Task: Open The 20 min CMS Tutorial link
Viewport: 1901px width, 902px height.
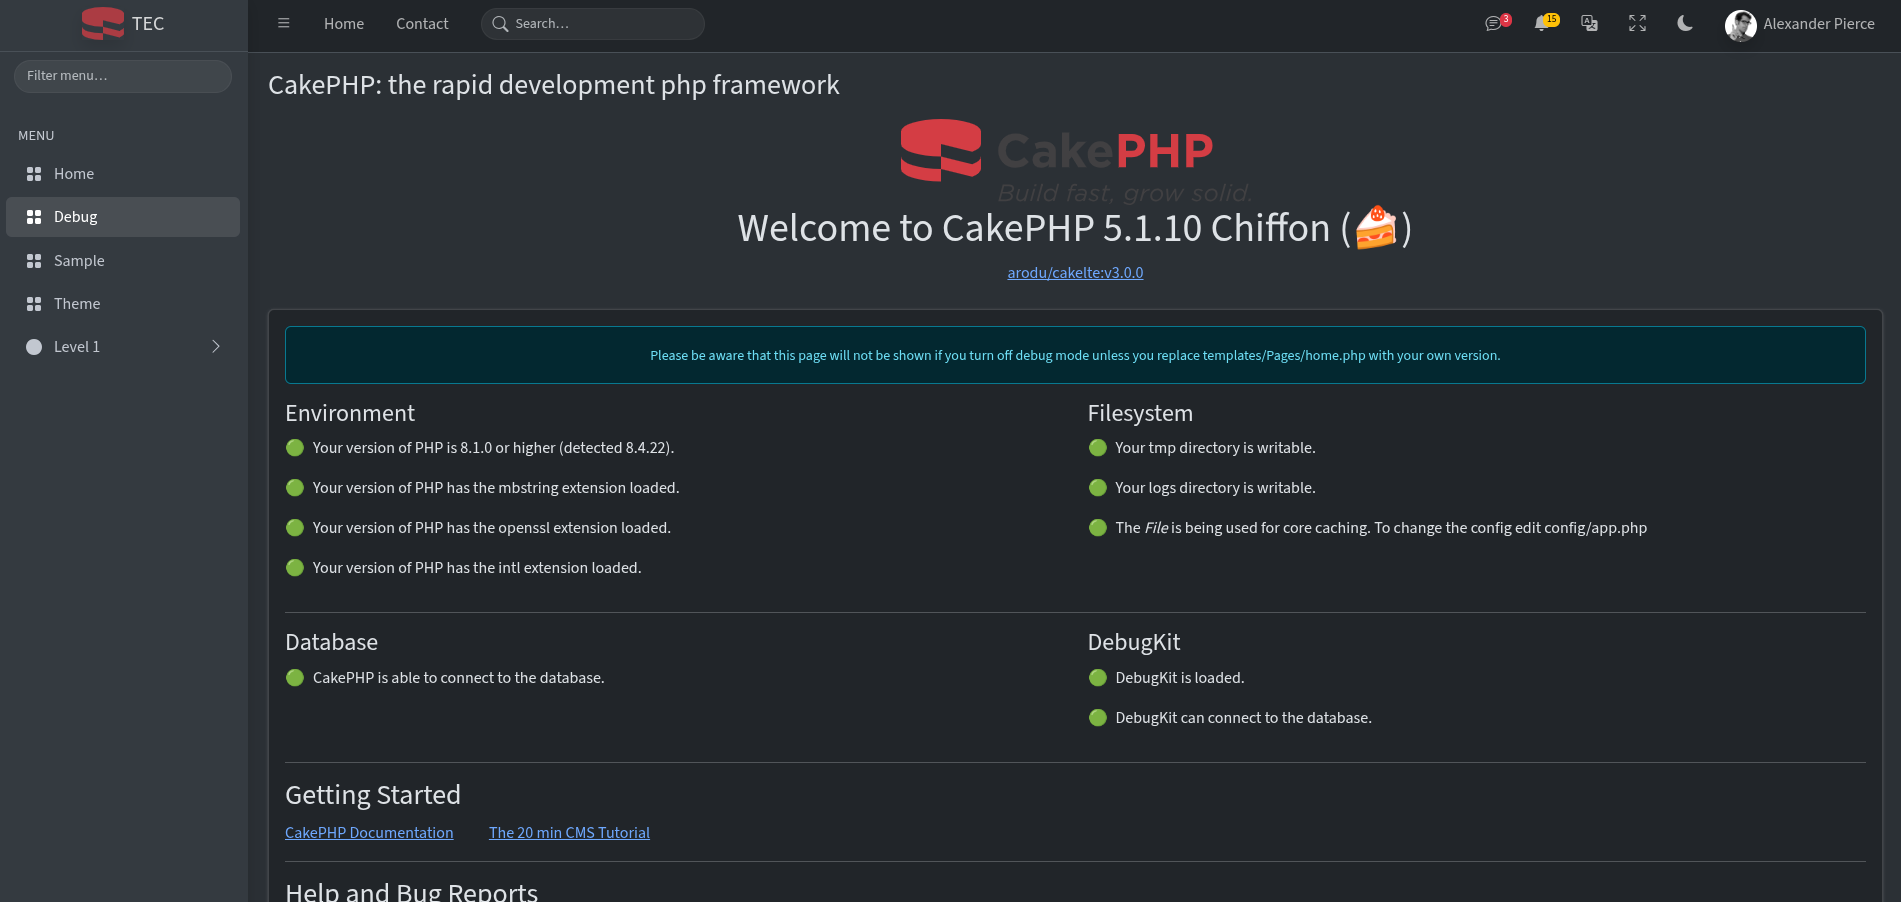Action: point(569,833)
